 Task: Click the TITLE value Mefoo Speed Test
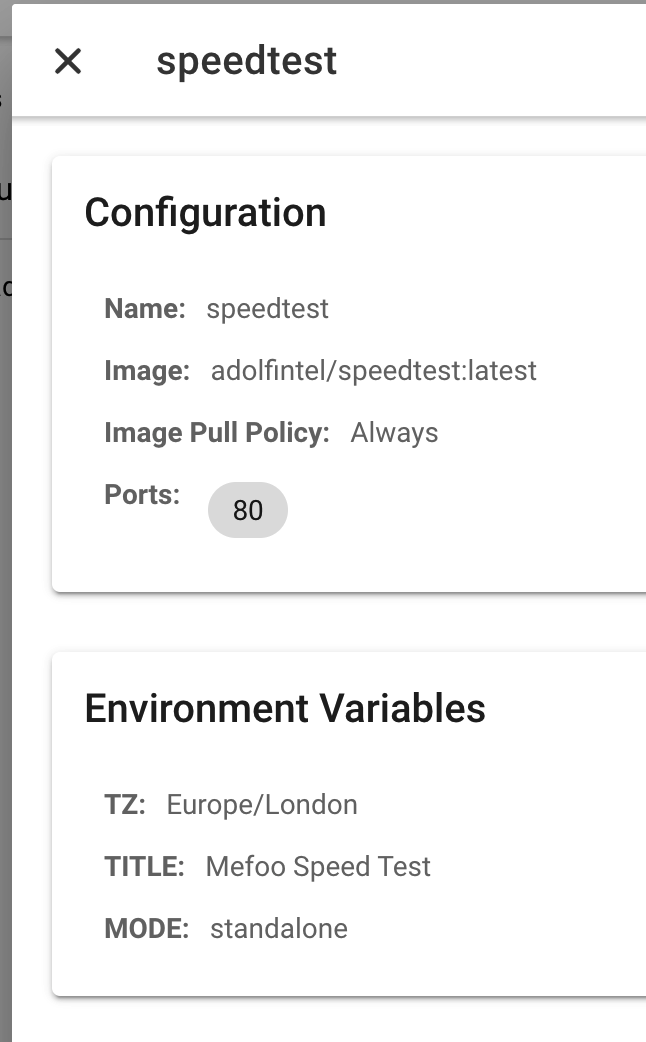[318, 866]
